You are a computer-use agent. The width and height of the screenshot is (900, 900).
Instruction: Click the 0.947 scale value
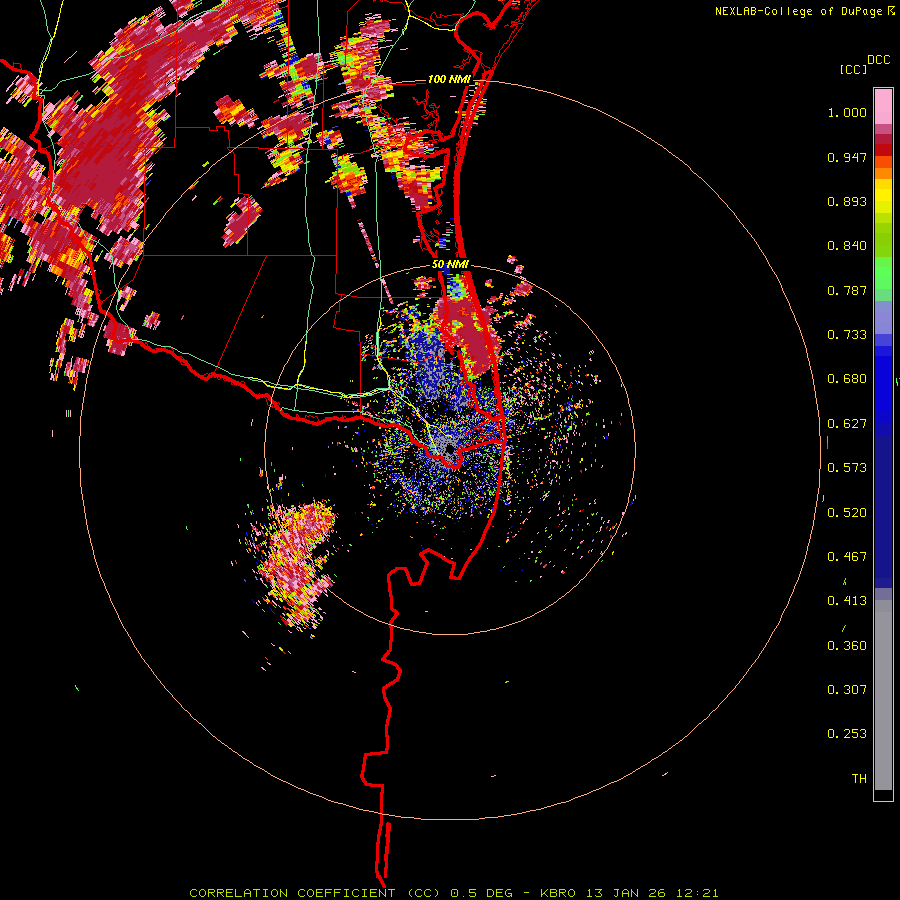847,157
